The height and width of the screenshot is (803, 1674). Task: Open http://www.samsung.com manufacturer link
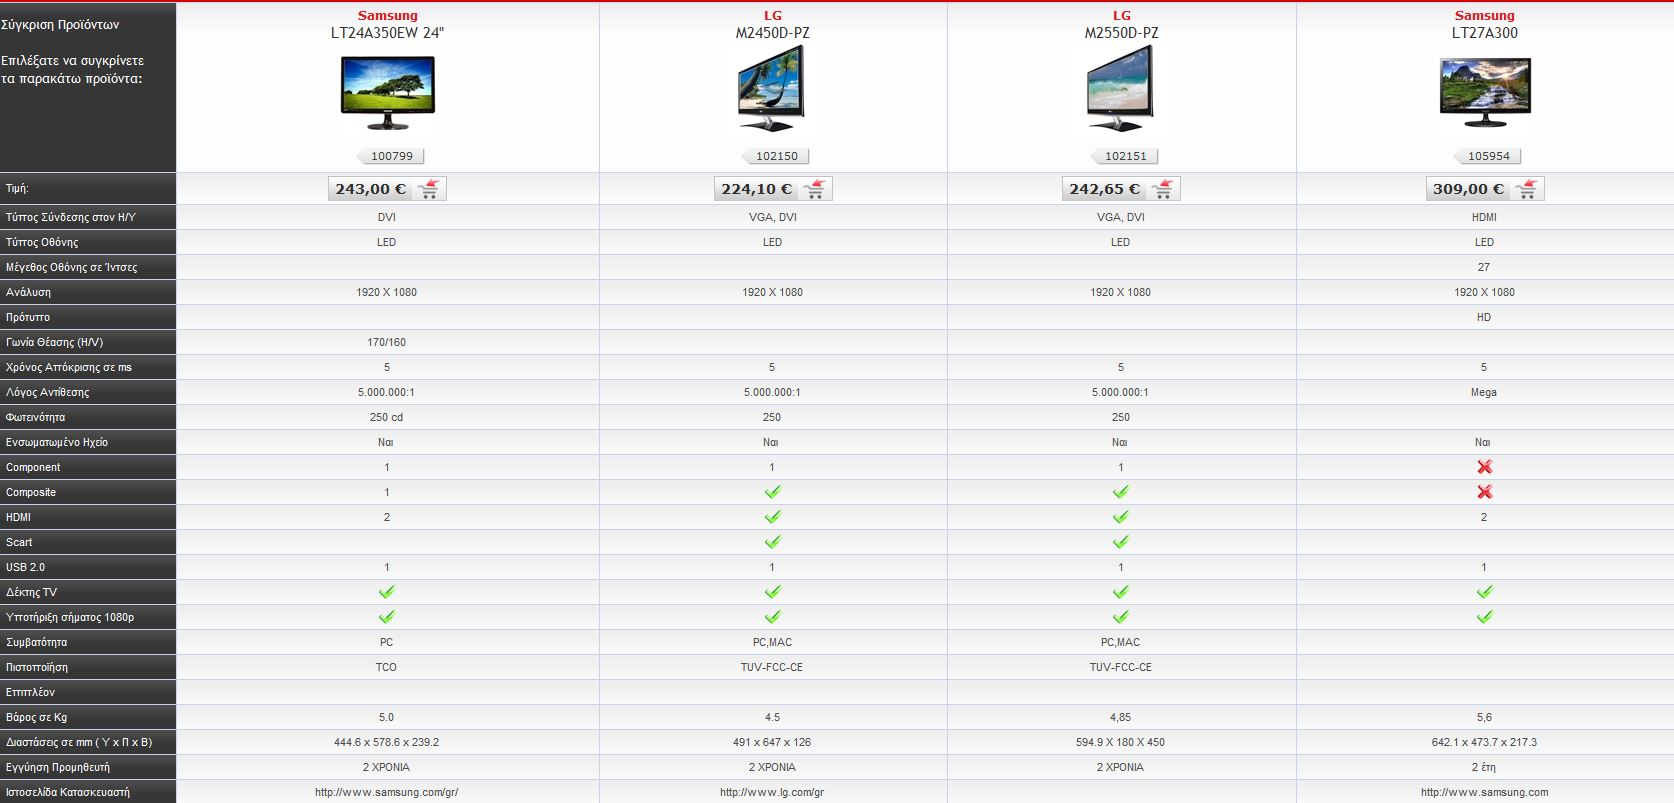[1484, 792]
